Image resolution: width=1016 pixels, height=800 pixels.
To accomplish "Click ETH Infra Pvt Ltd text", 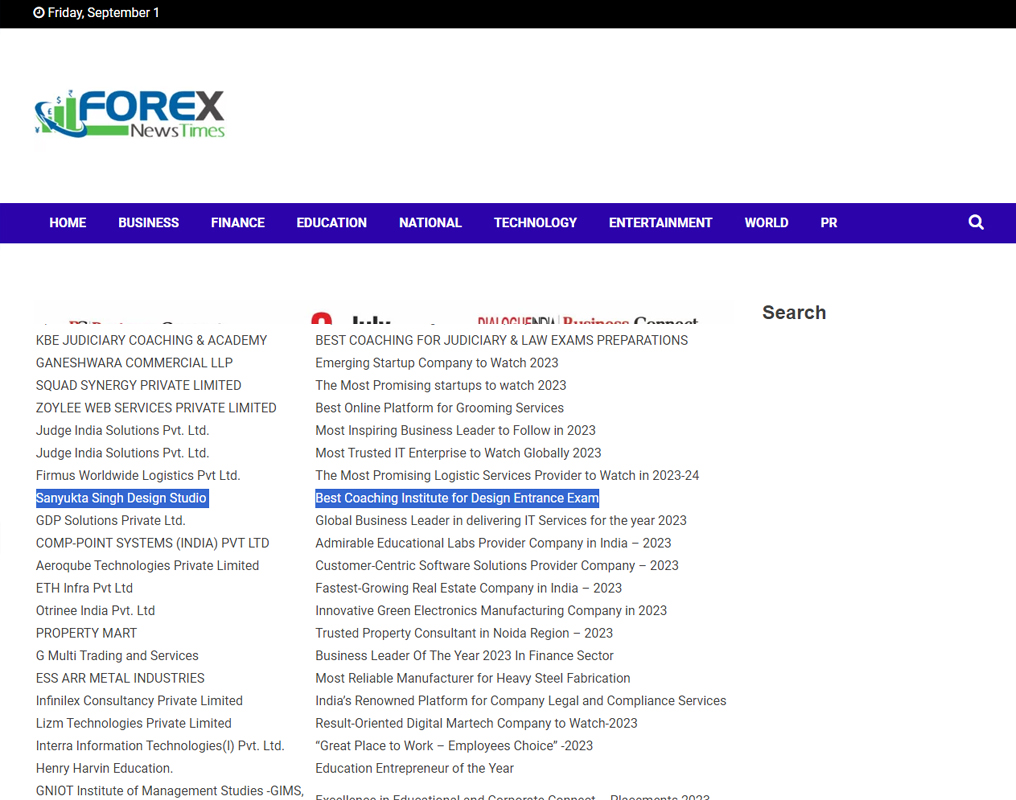I will (84, 588).
